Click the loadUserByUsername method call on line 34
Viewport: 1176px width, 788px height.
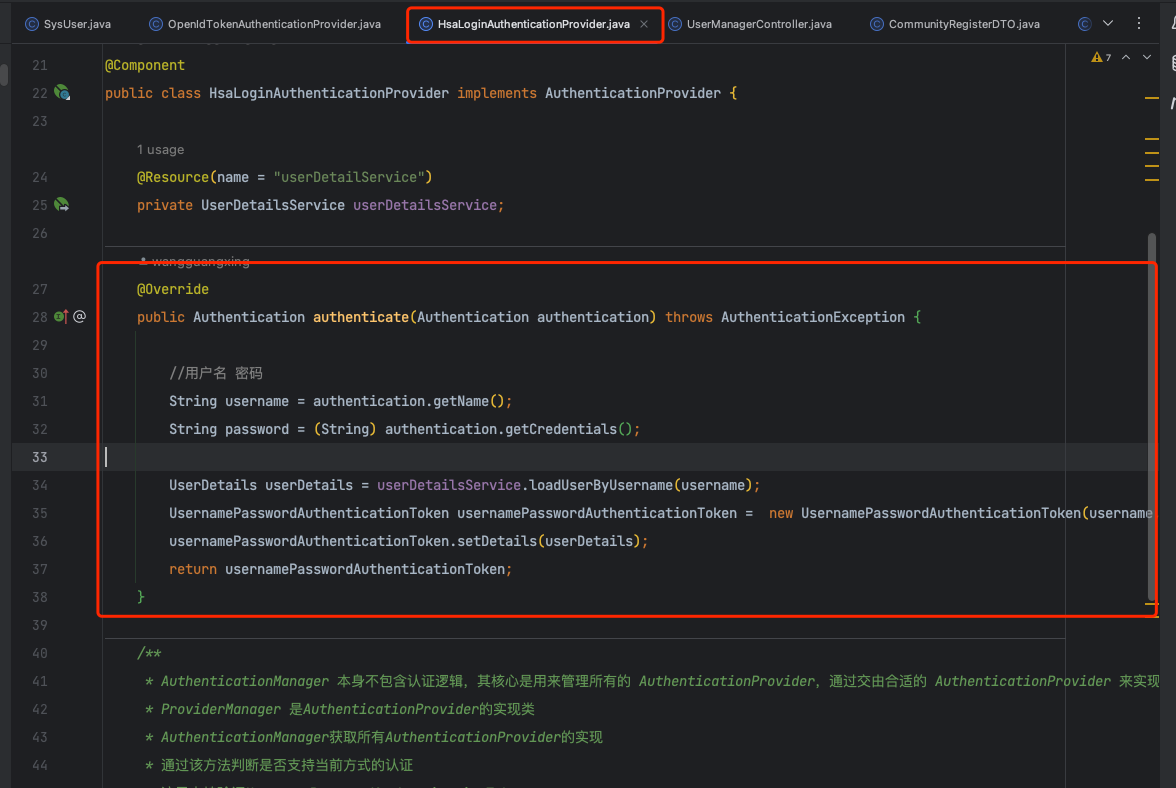(598, 485)
